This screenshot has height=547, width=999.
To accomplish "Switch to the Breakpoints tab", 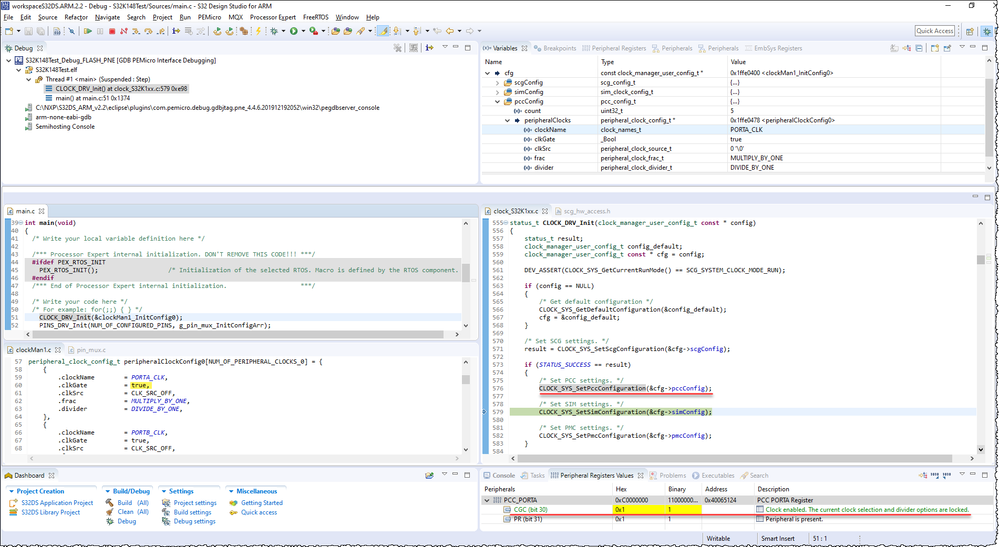I will [556, 48].
